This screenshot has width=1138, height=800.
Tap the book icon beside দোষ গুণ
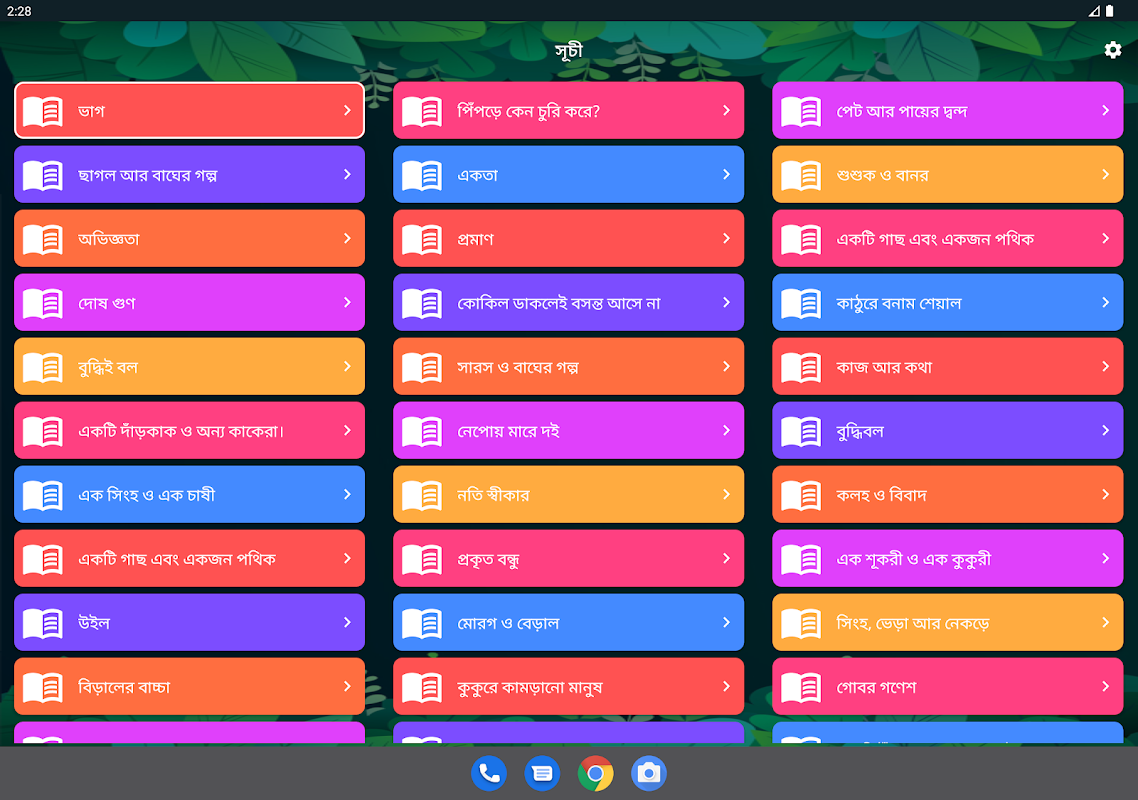click(x=43, y=303)
